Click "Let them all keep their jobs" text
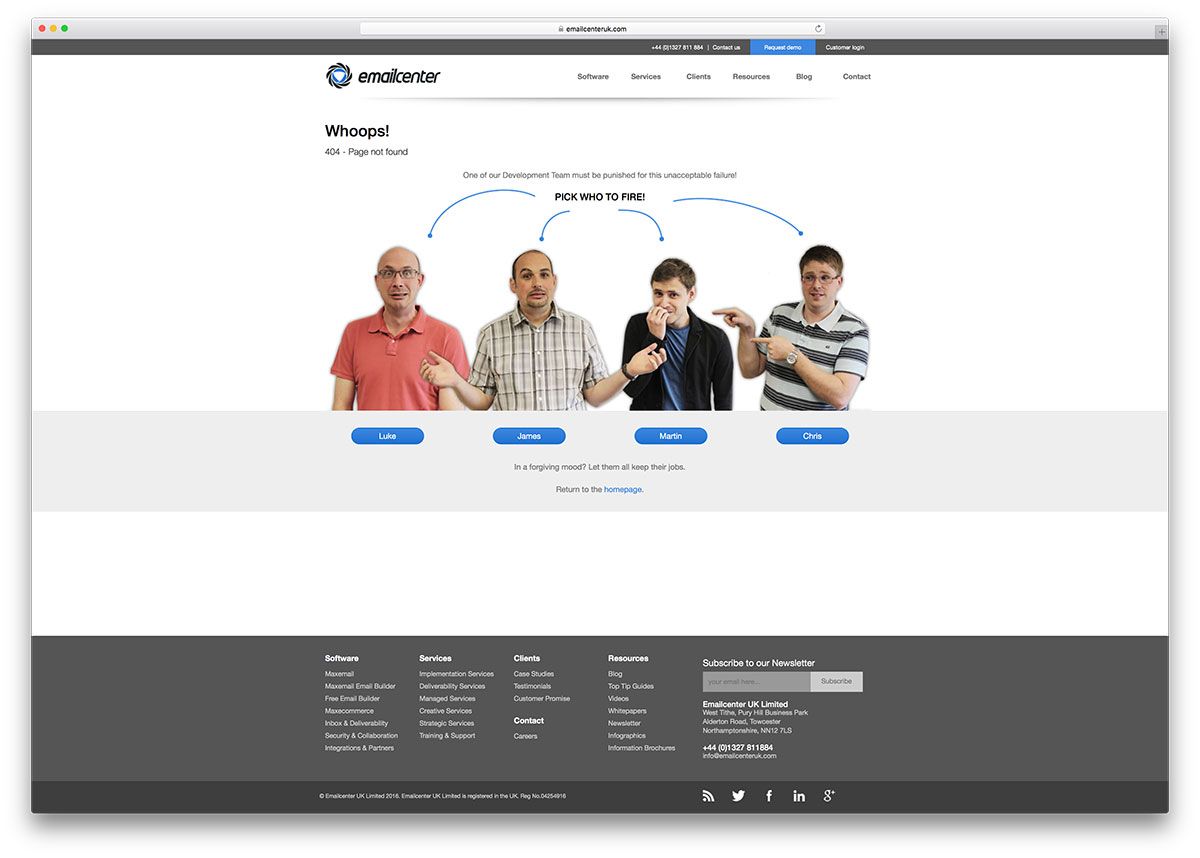Viewport: 1200px width, 858px height. 636,467
